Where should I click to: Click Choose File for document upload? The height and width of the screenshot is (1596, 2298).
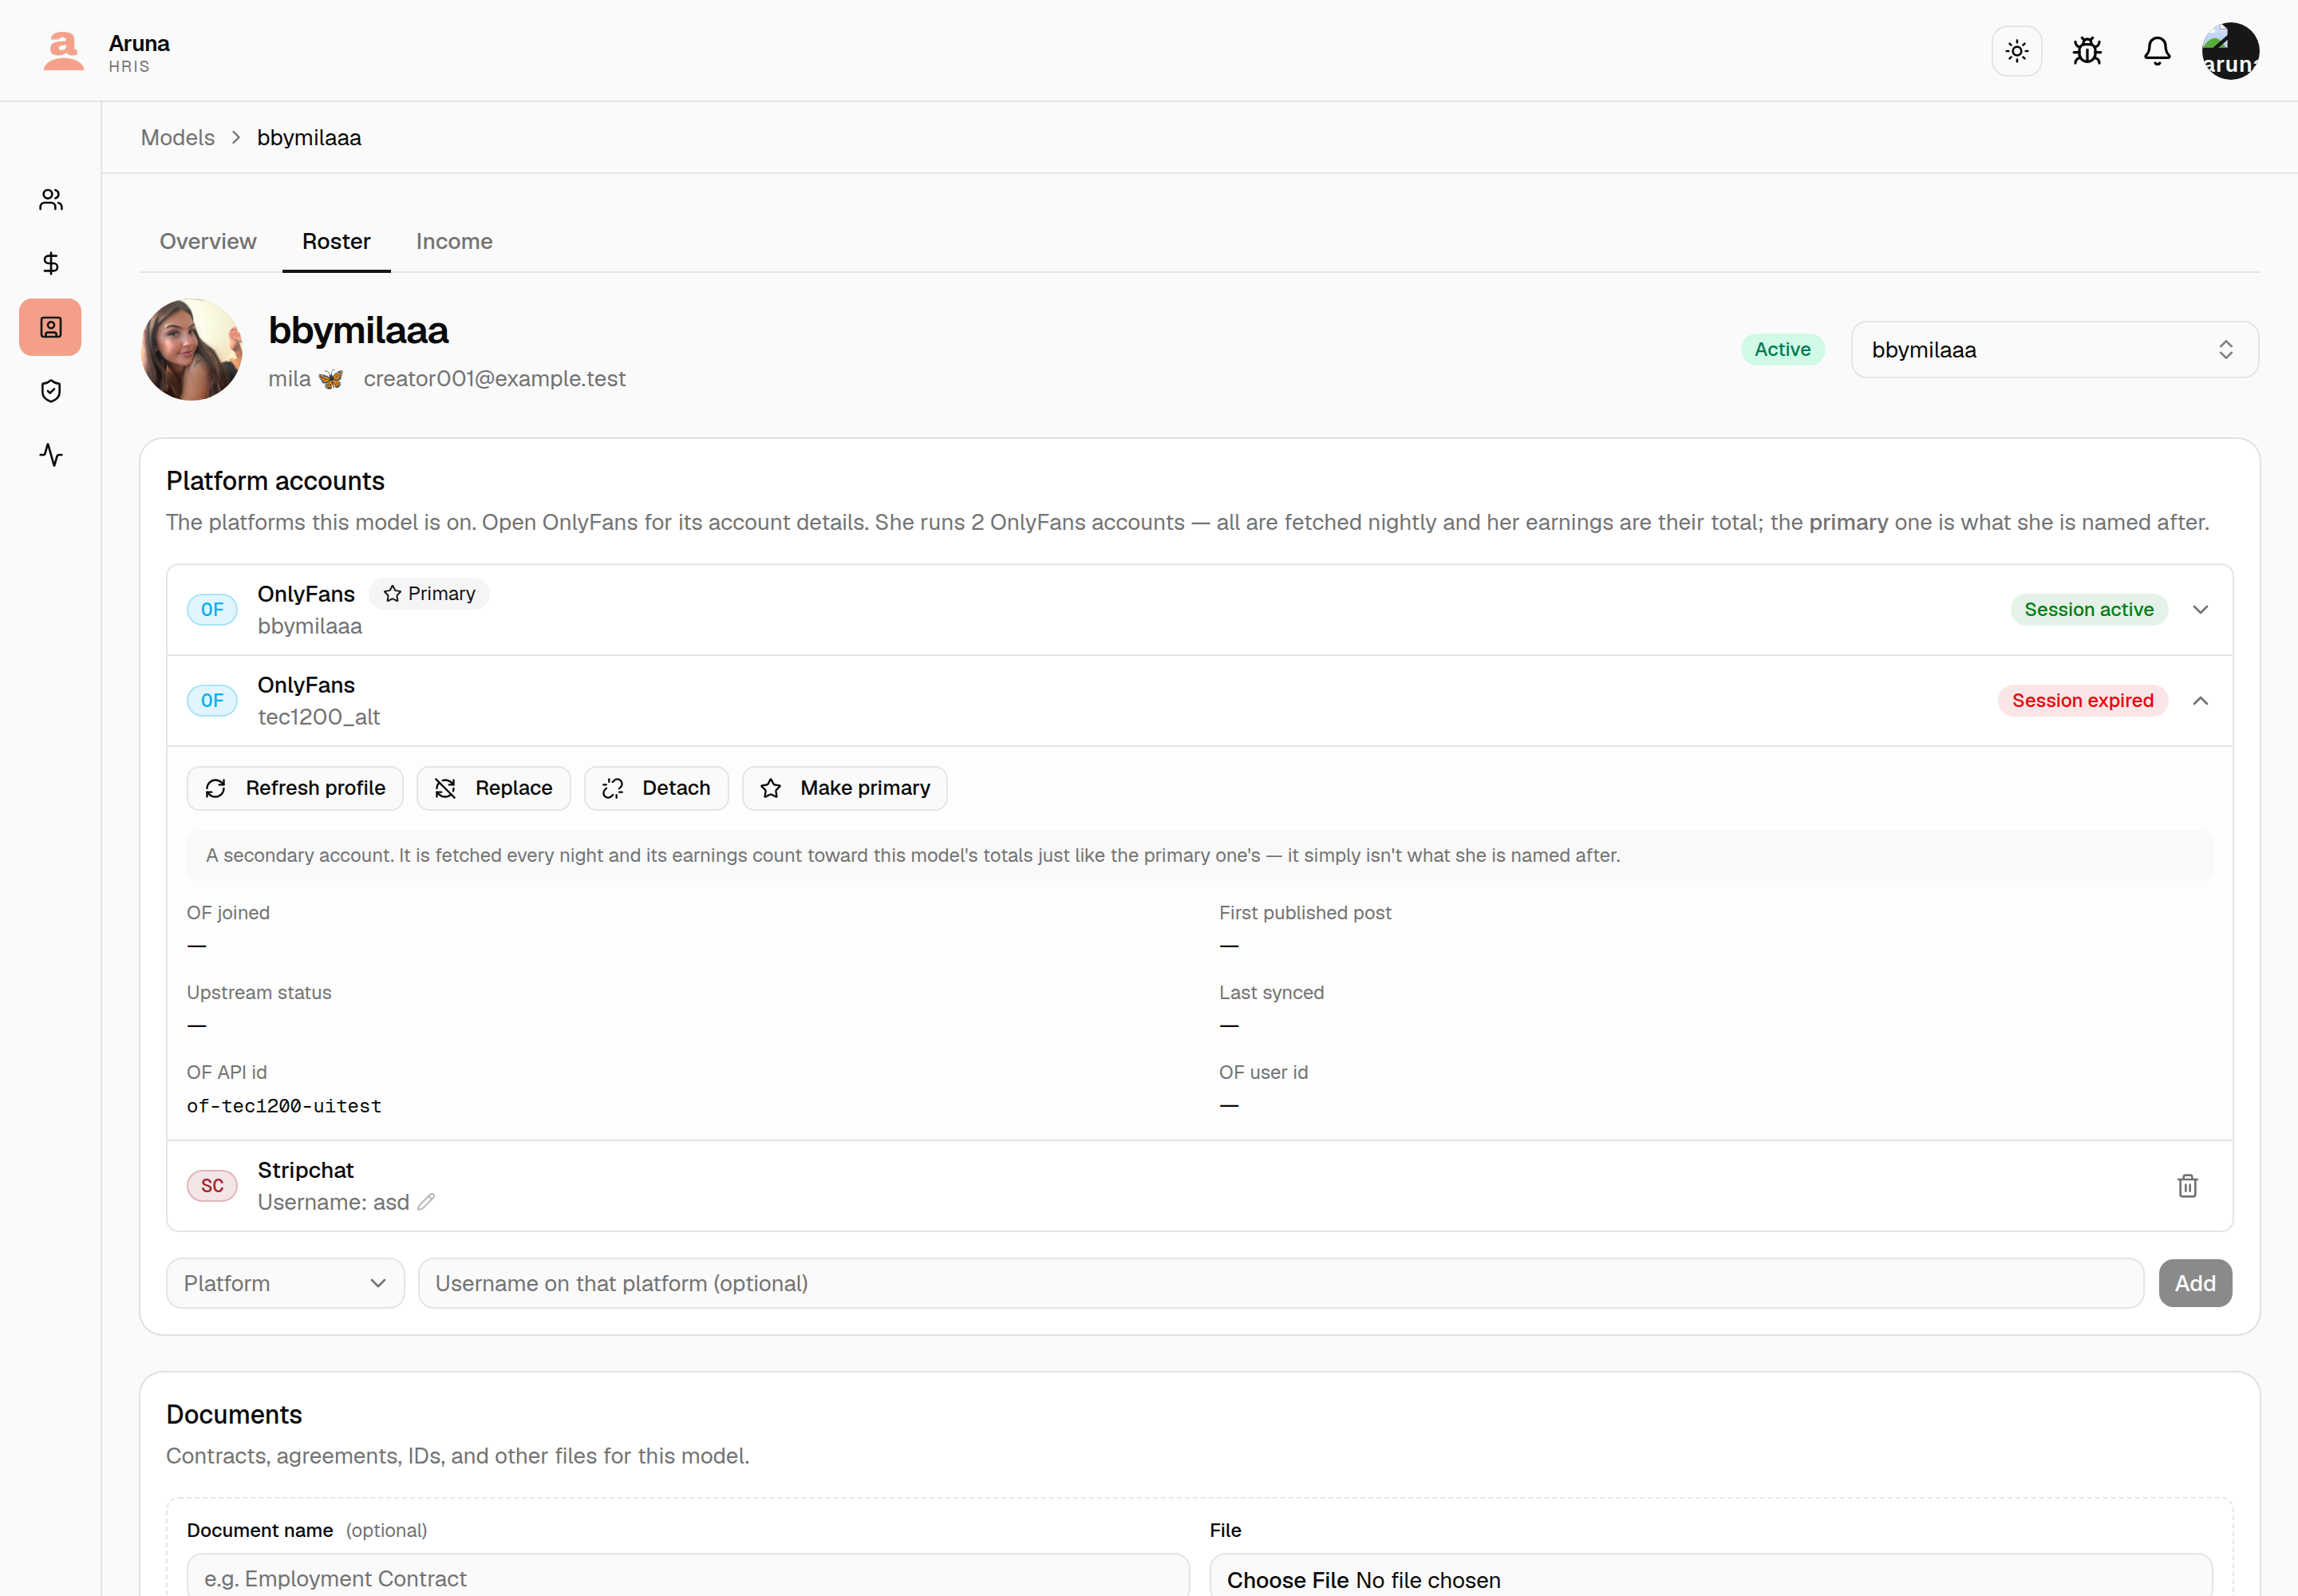coord(1287,1580)
